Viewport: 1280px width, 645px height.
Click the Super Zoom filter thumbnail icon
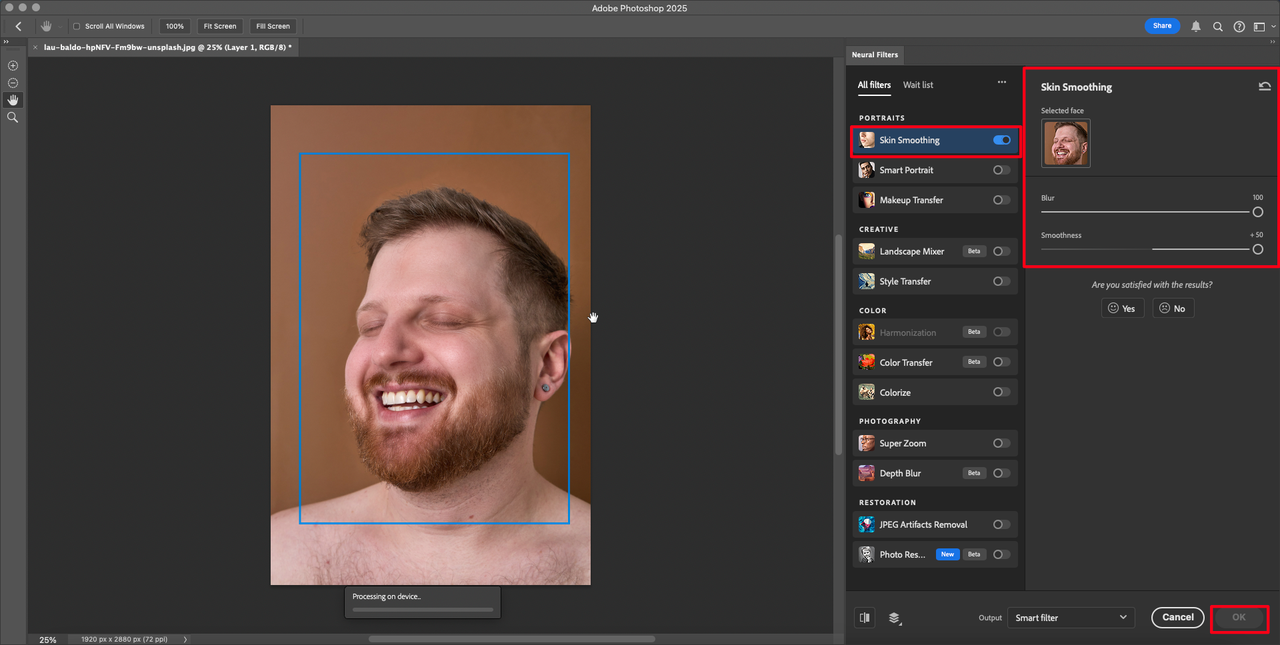pos(867,444)
